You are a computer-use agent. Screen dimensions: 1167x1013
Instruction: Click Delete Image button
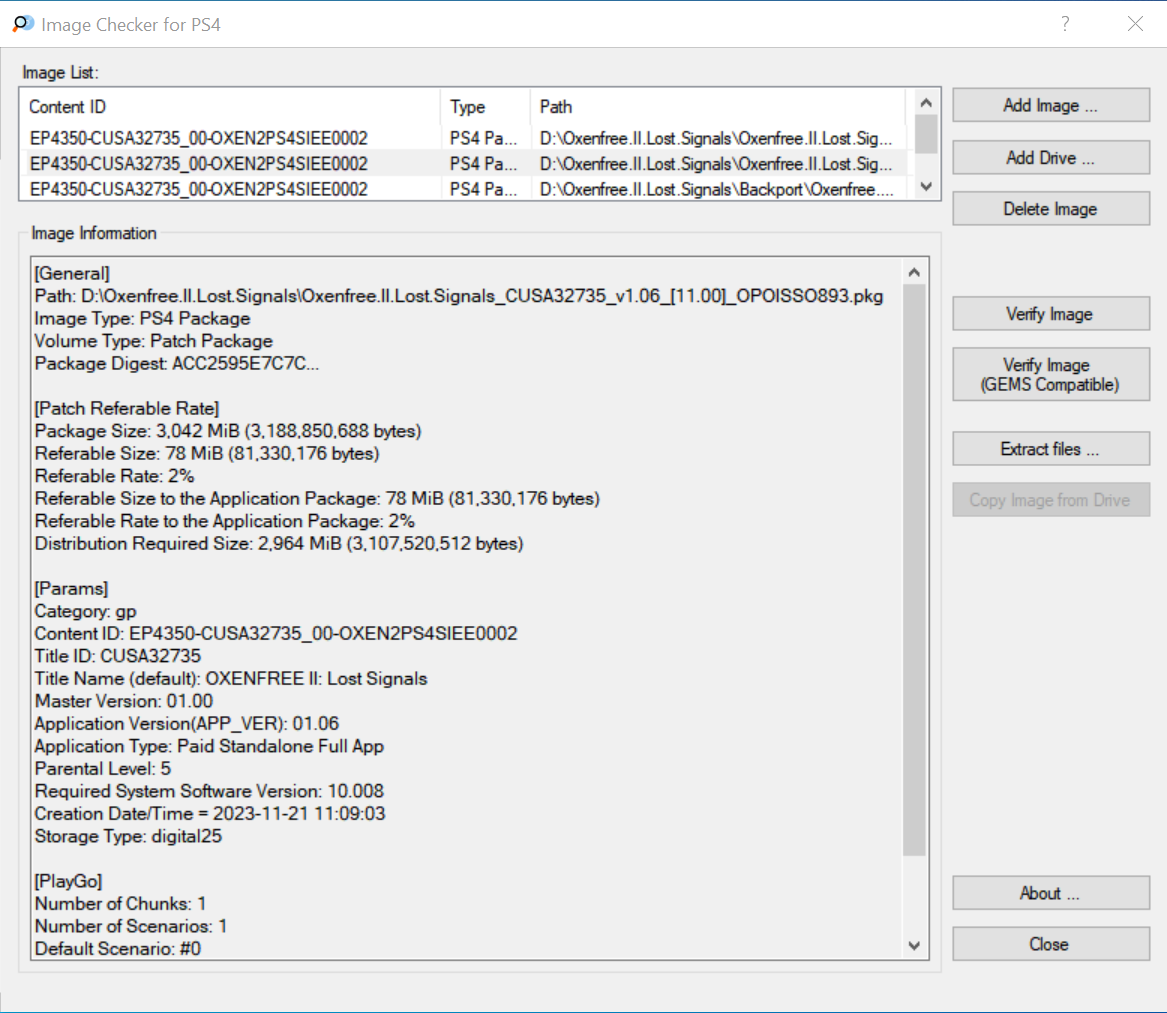click(x=1050, y=209)
